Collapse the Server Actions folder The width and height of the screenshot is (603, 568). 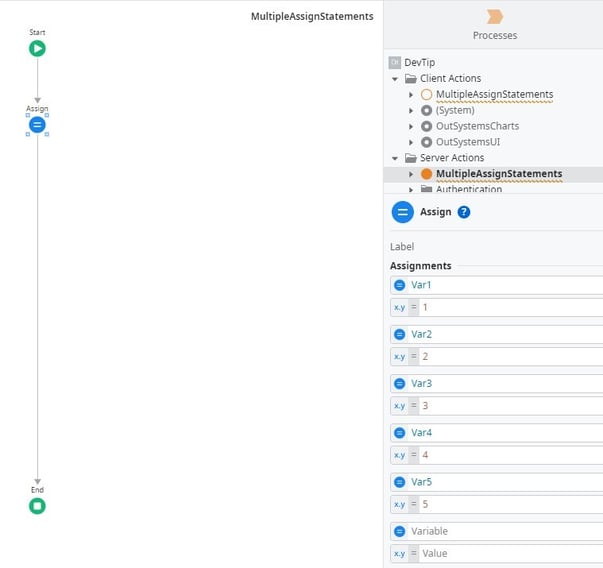(396, 158)
